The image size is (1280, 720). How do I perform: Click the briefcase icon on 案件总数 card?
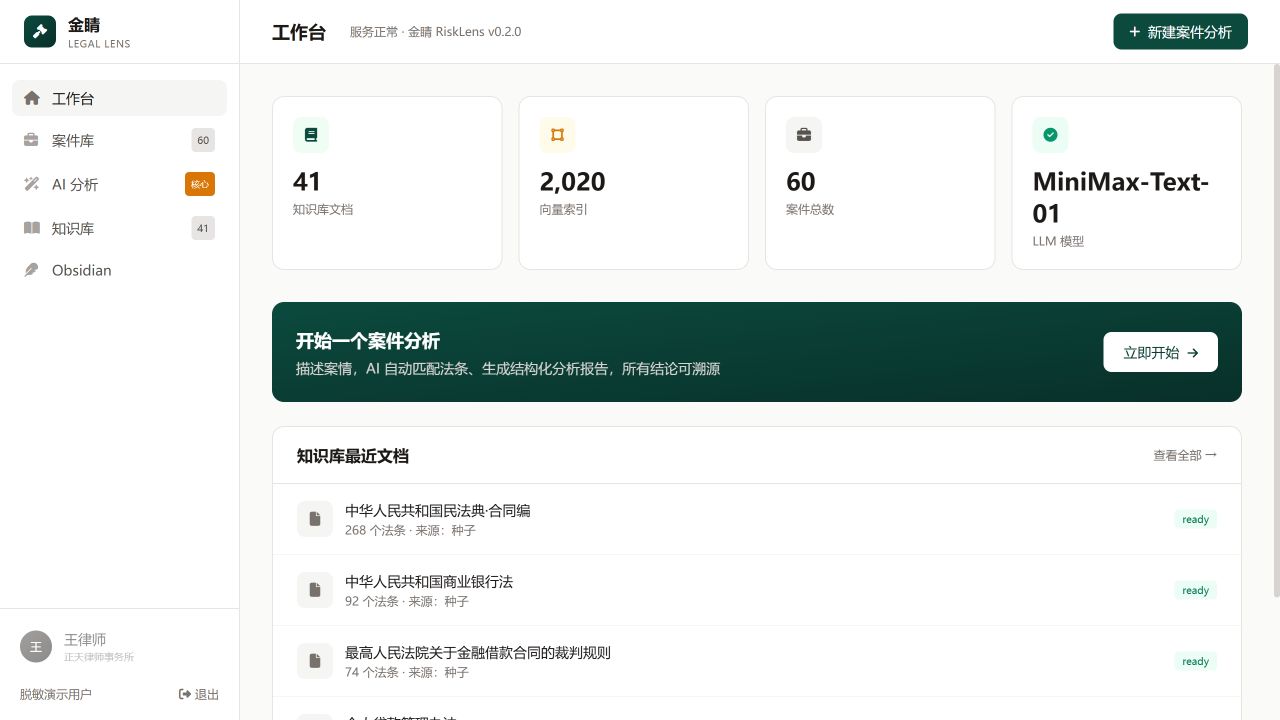[x=804, y=135]
